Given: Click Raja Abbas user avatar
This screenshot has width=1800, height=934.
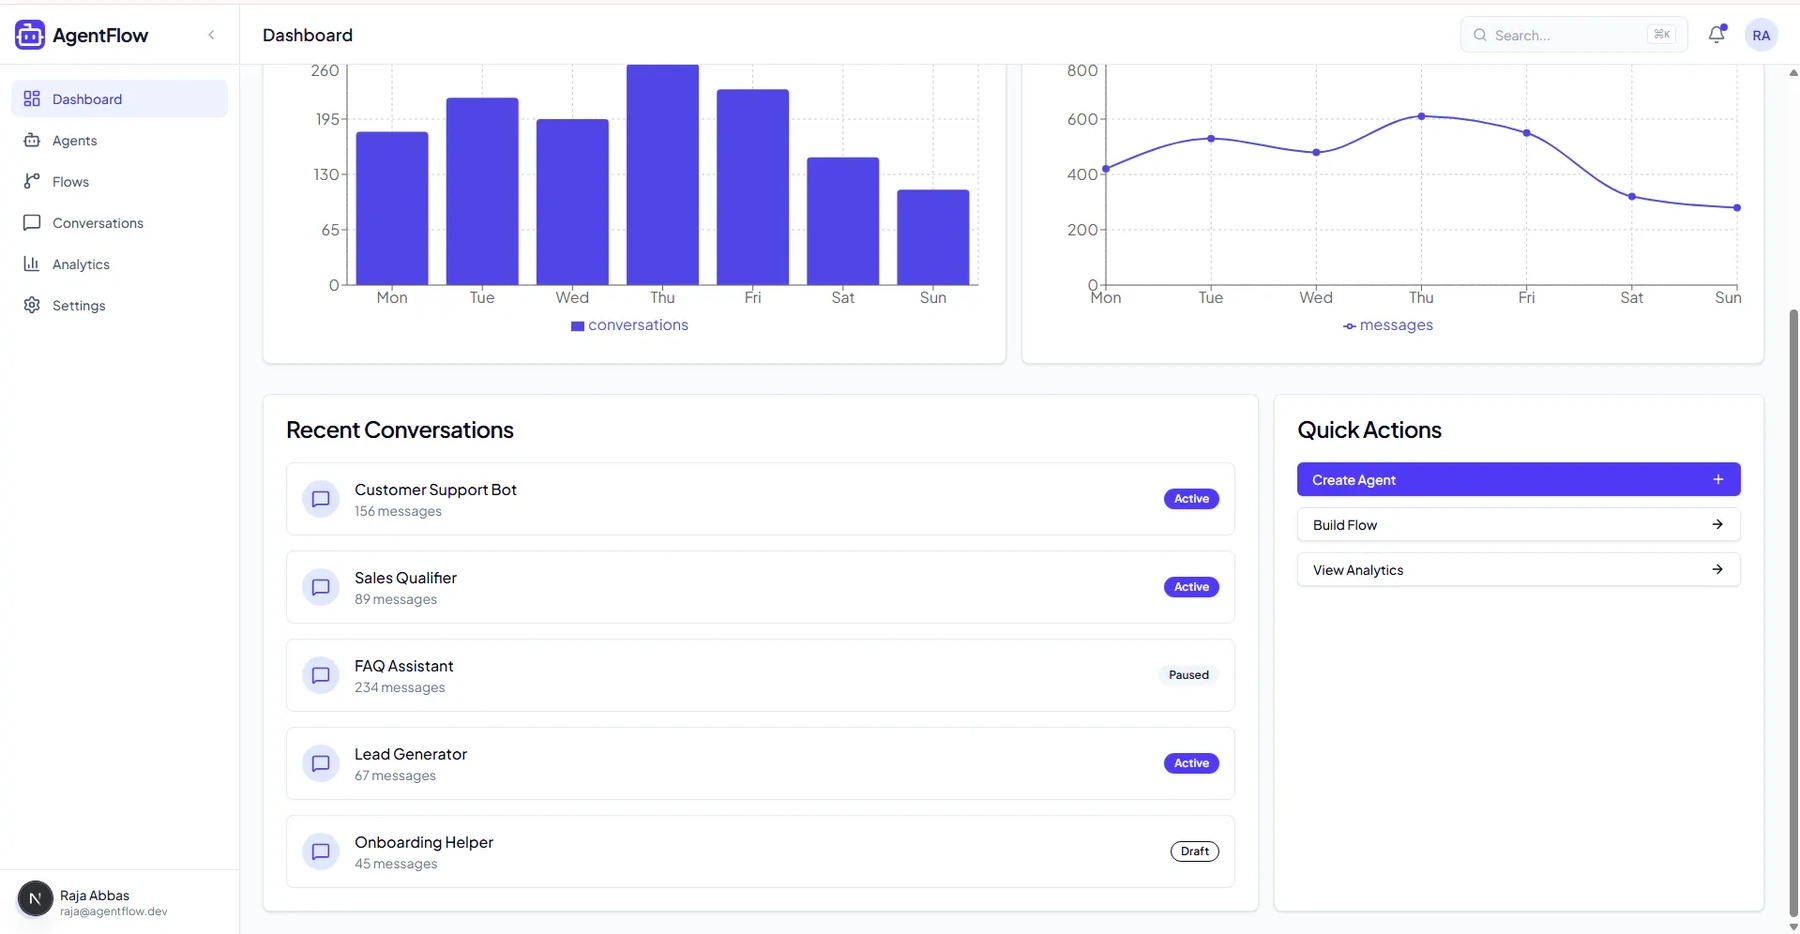Looking at the screenshot, I should tap(35, 899).
